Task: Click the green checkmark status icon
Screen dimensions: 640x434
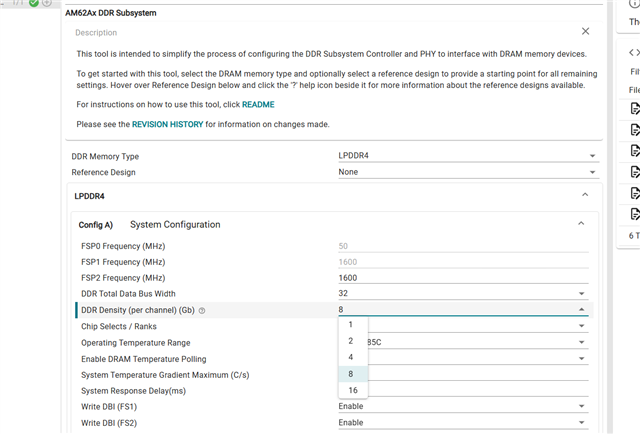Action: (x=34, y=3)
